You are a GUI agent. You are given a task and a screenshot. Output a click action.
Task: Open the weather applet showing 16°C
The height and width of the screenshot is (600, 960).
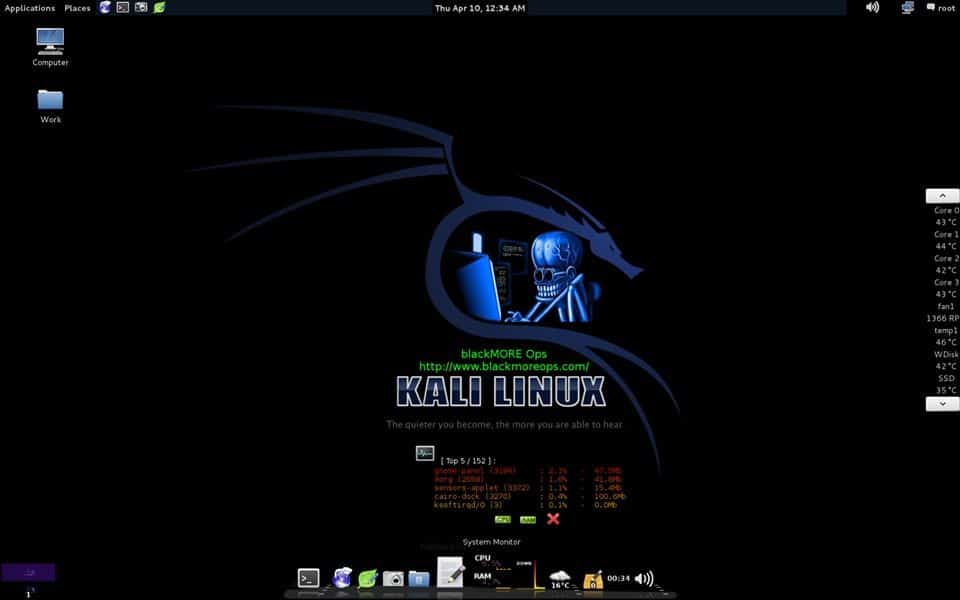(x=560, y=579)
